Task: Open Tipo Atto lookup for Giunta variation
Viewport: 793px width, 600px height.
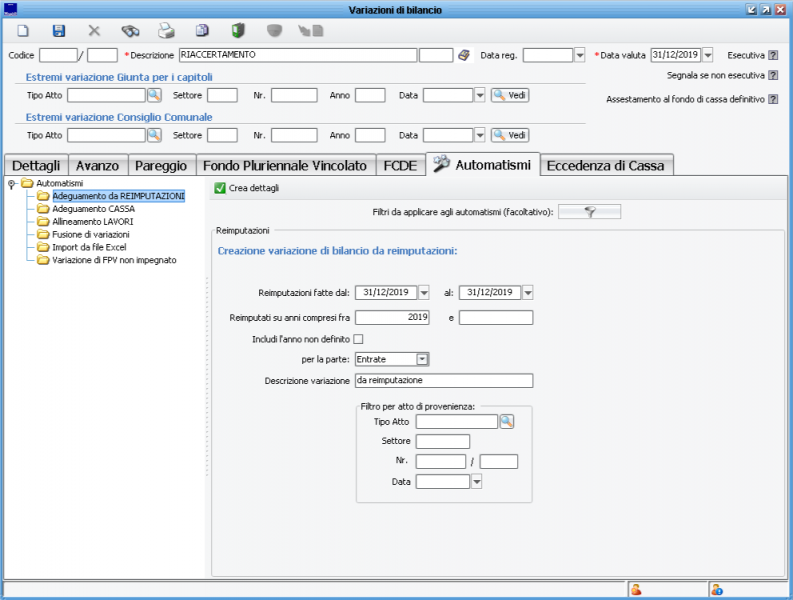Action: [x=154, y=95]
